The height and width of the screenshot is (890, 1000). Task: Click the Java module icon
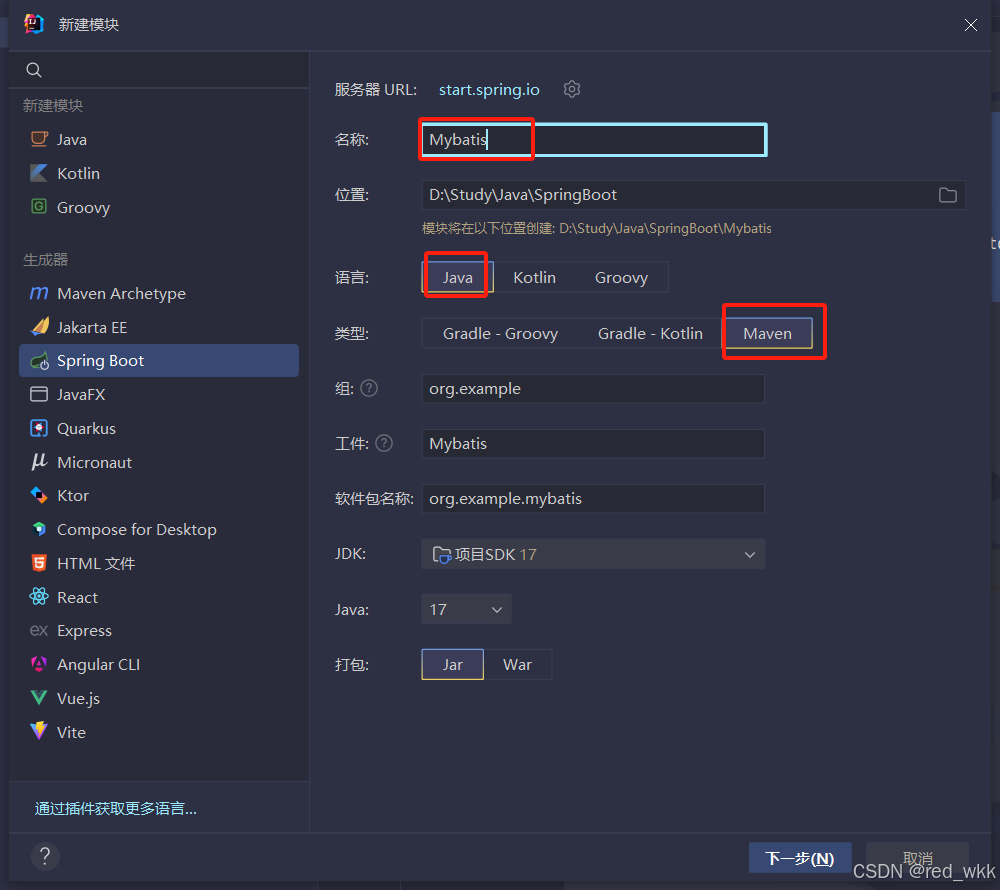coord(39,139)
